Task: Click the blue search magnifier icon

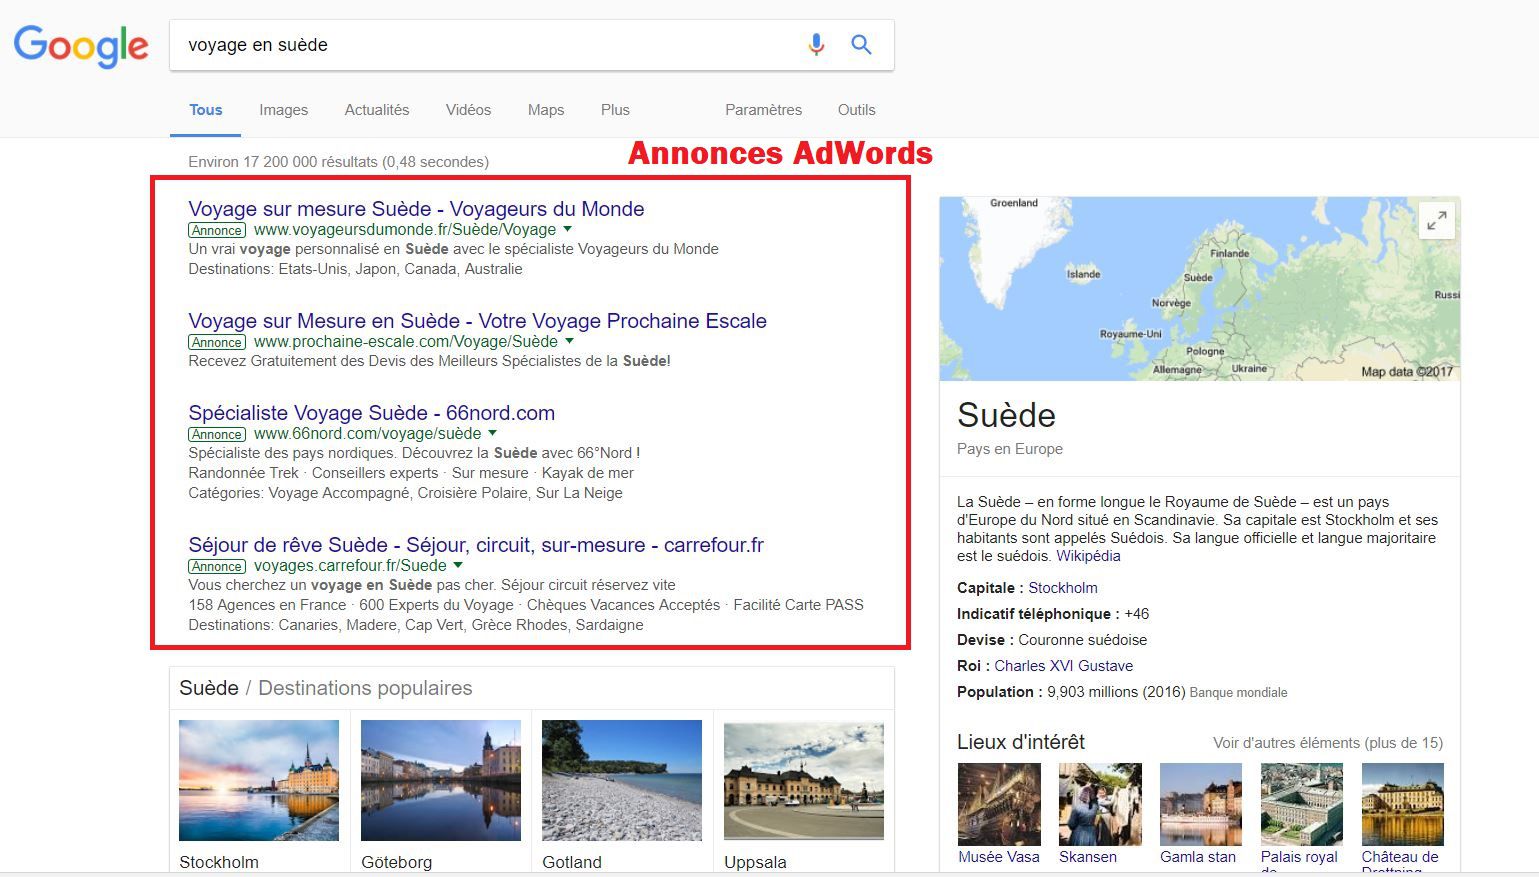Action: point(861,45)
